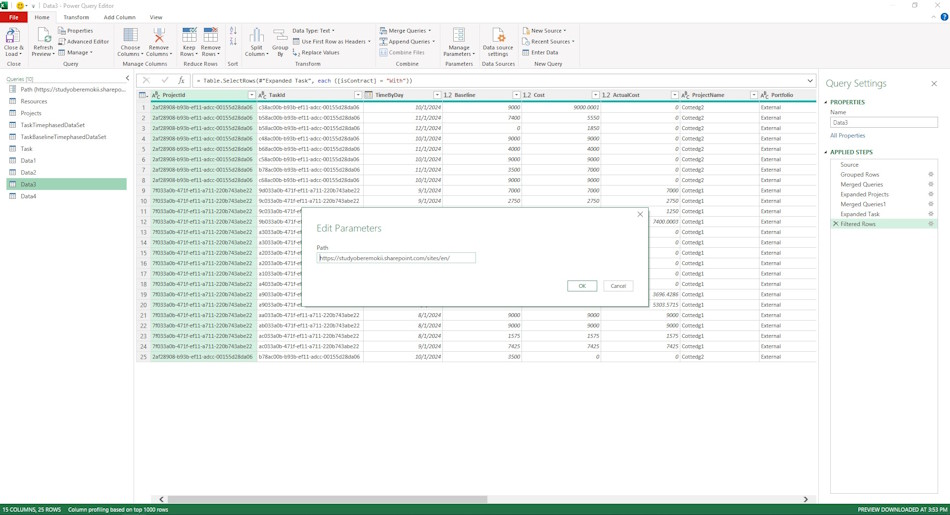The height and width of the screenshot is (515, 950).
Task: Delete the Filtered Rows step
Action: coord(835,224)
